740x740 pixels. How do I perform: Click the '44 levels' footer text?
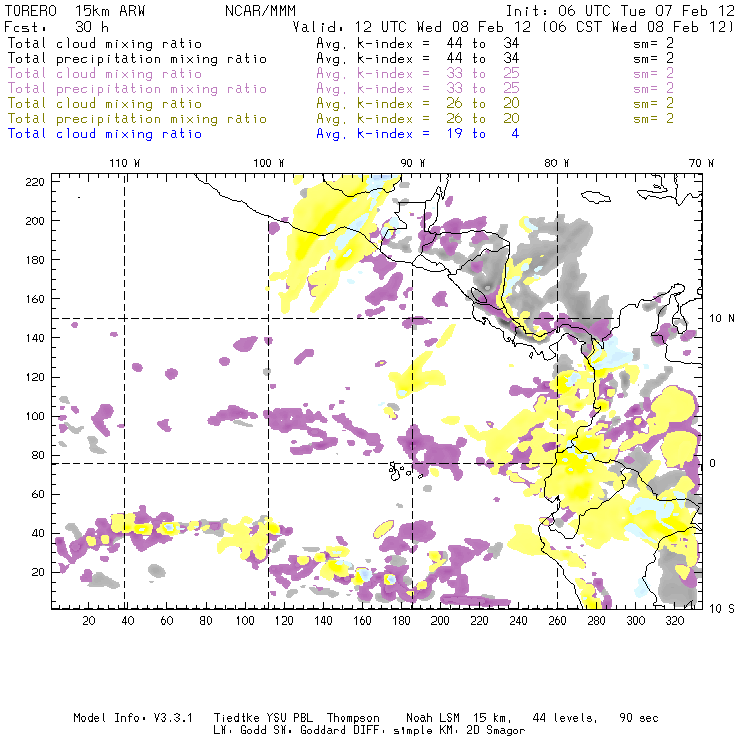pyautogui.click(x=565, y=718)
